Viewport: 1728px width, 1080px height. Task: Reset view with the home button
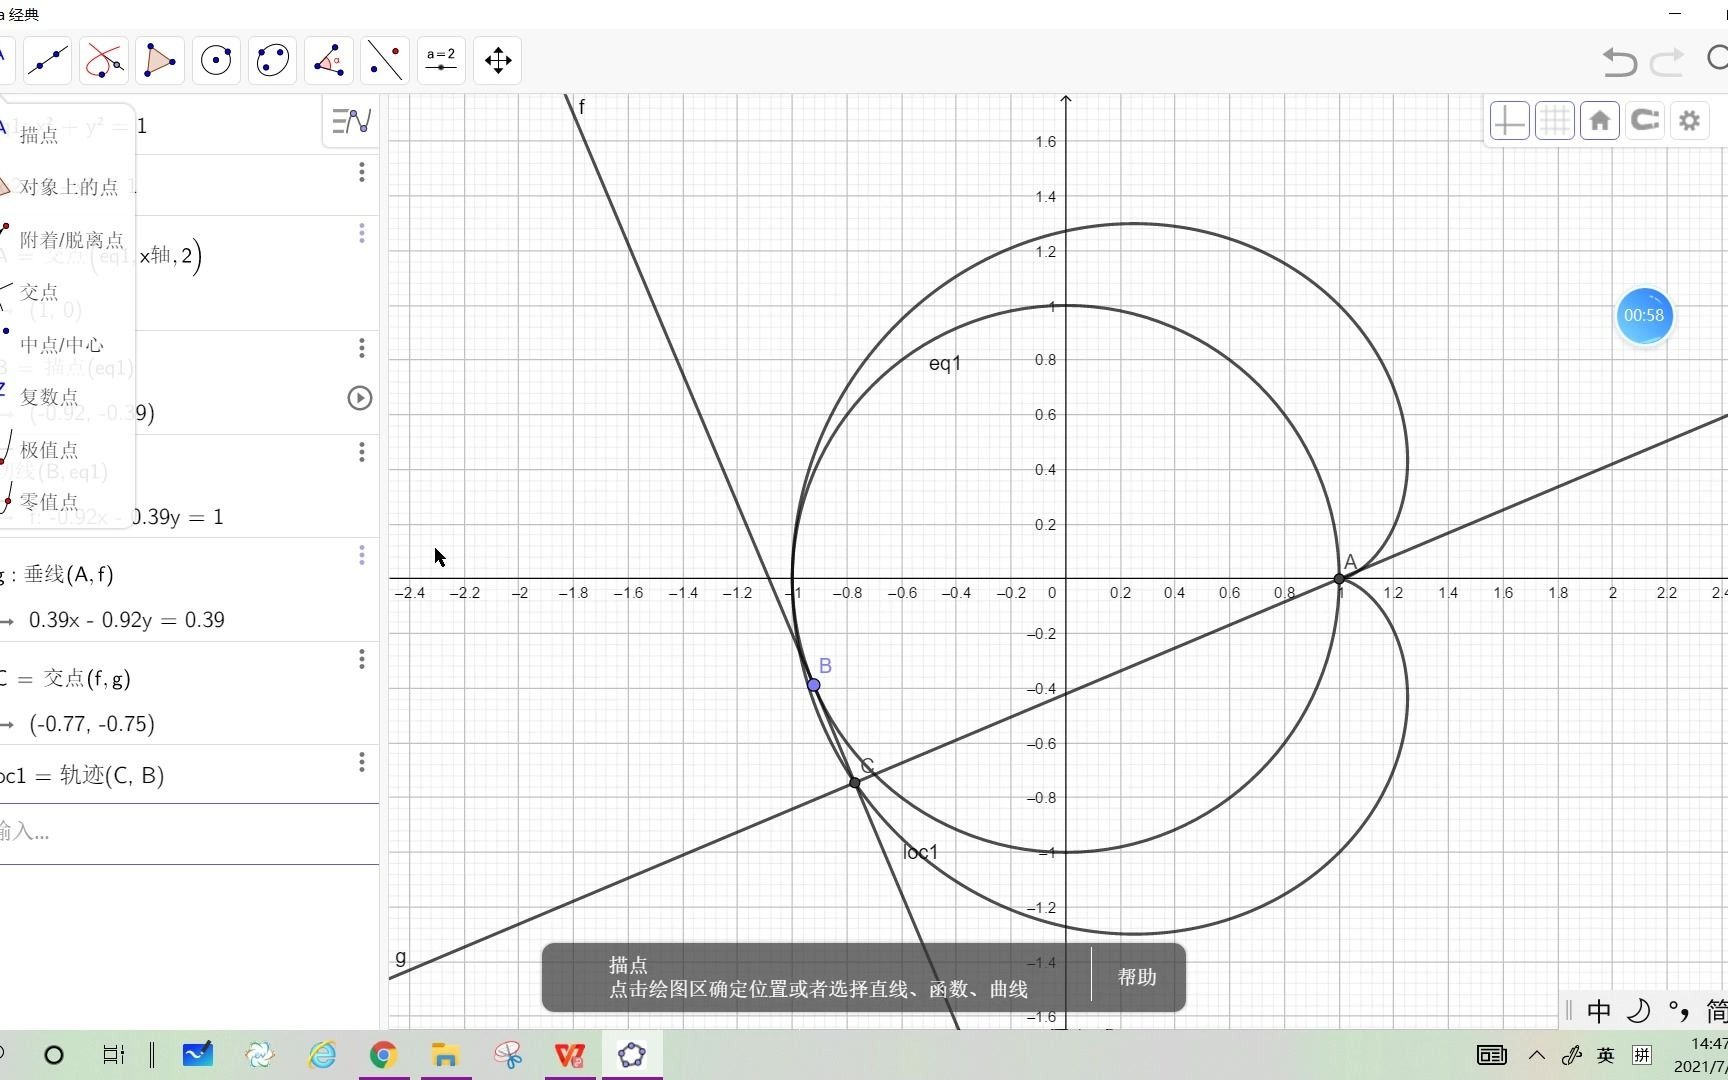point(1600,121)
